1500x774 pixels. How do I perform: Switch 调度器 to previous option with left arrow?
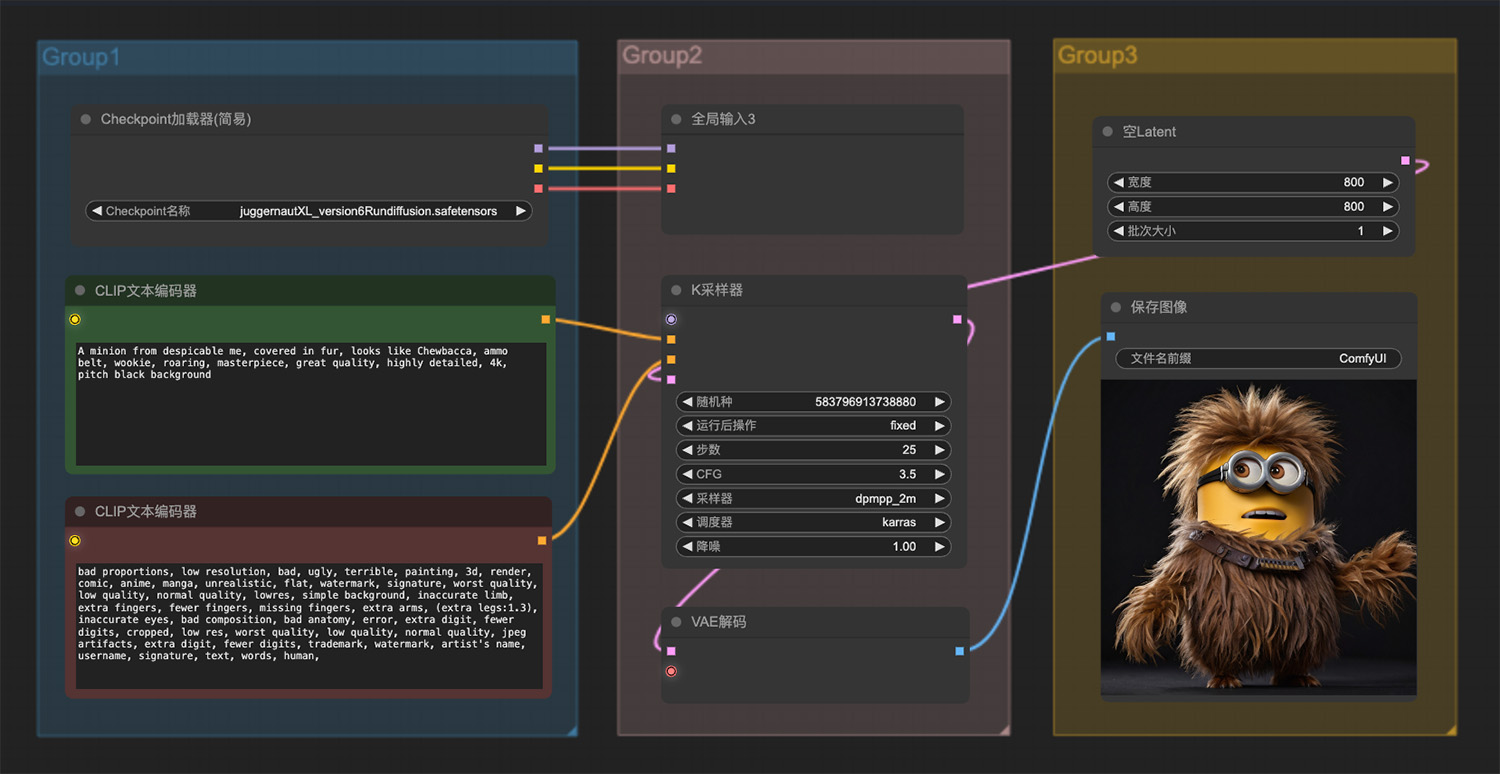coord(687,522)
